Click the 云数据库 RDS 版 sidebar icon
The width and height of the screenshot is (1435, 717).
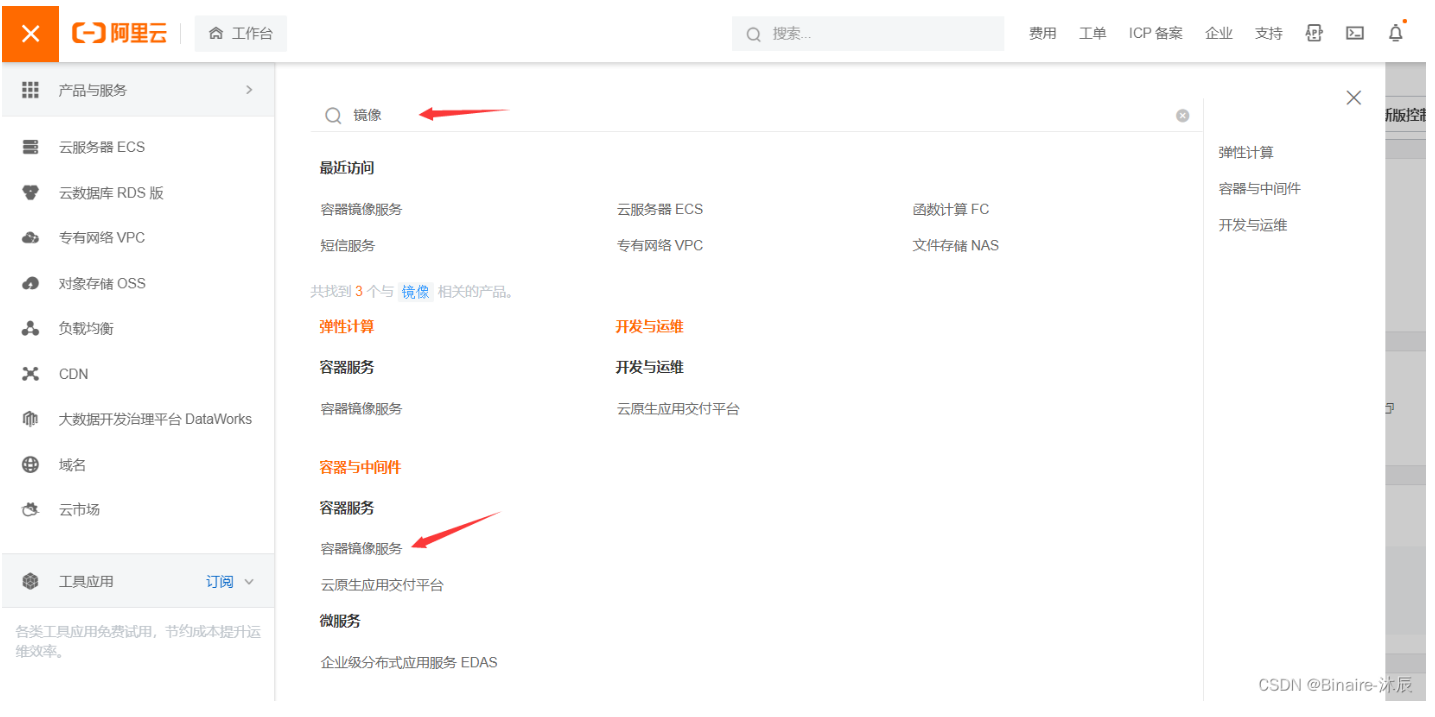click(30, 193)
